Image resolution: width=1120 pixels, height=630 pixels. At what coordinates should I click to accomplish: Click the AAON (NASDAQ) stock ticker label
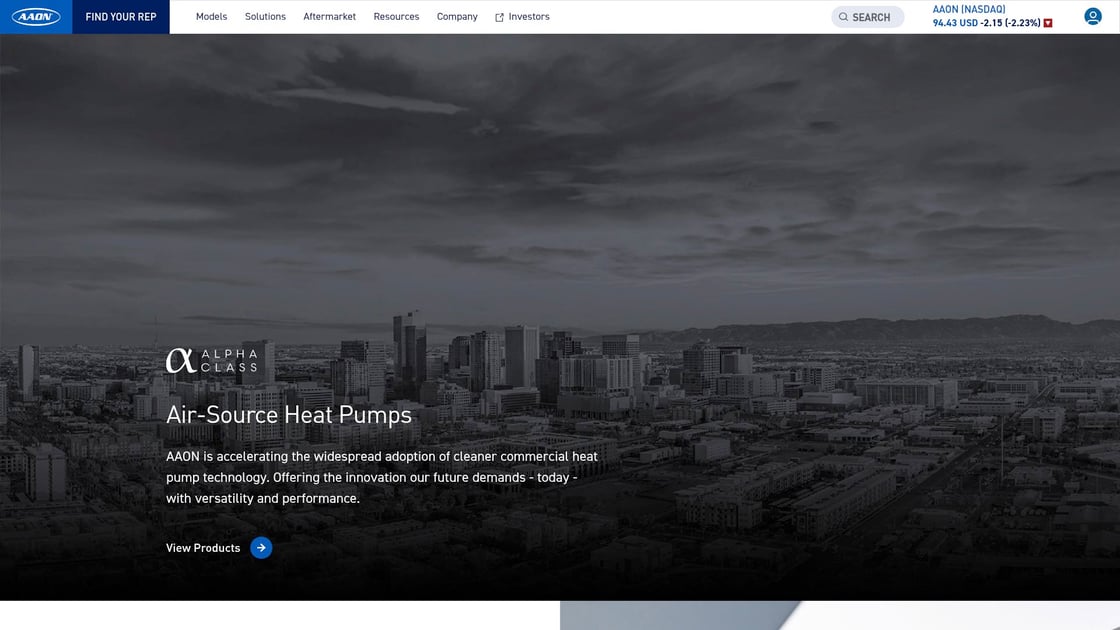pyautogui.click(x=969, y=9)
